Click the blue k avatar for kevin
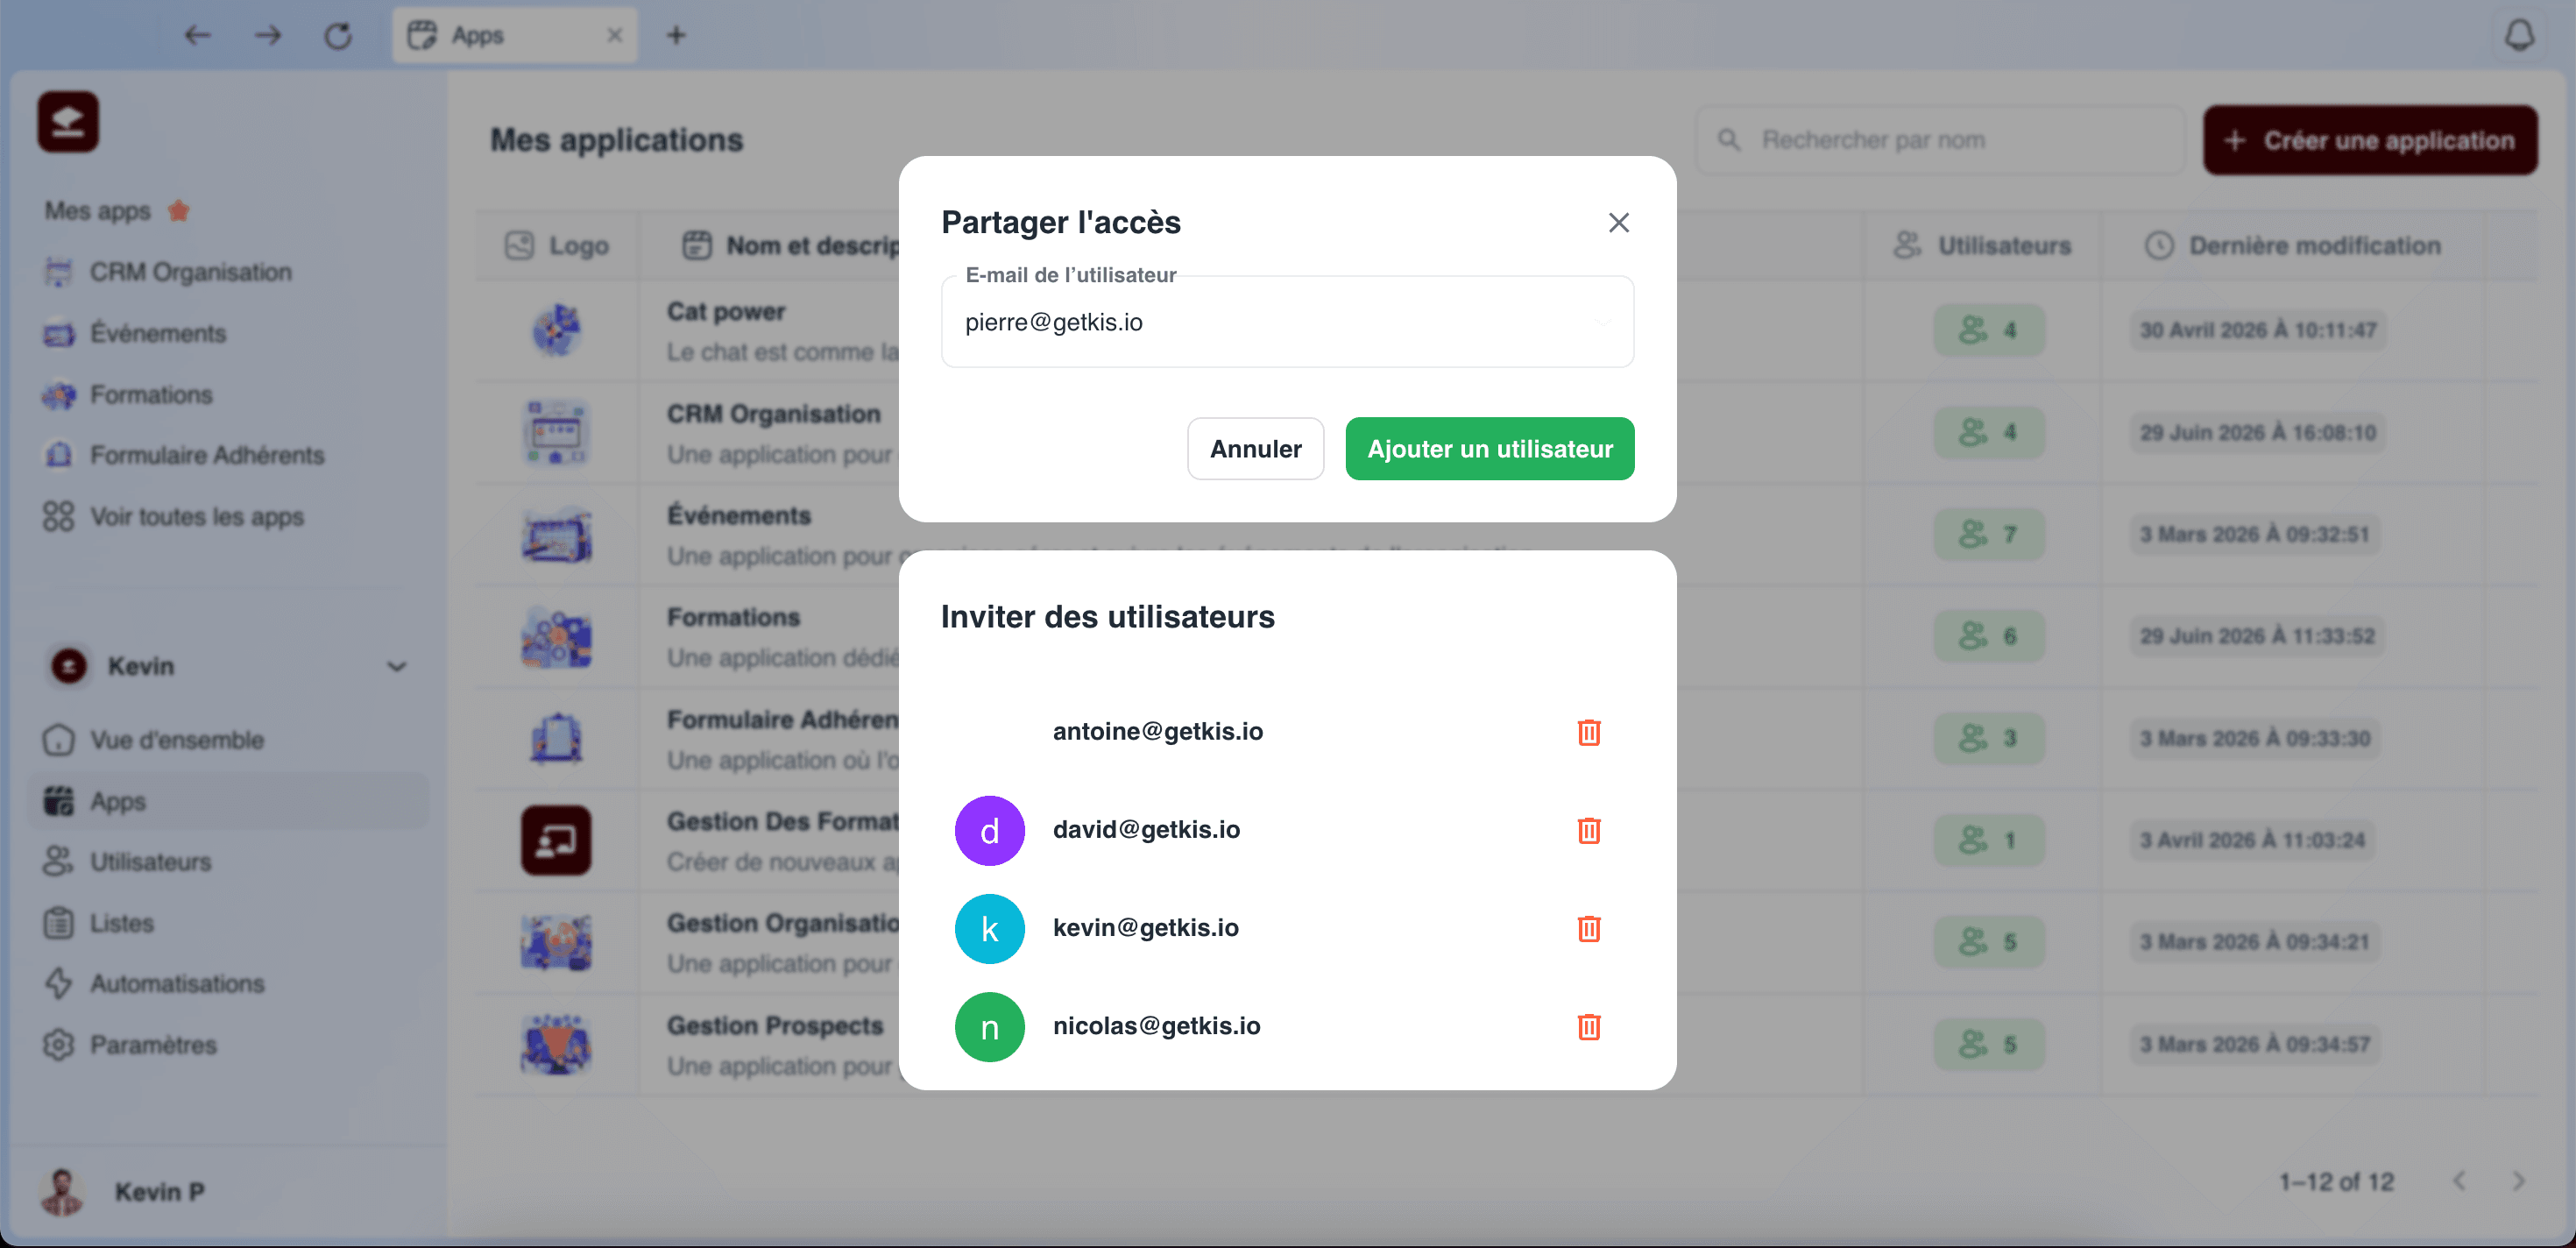This screenshot has height=1248, width=2576. point(989,929)
